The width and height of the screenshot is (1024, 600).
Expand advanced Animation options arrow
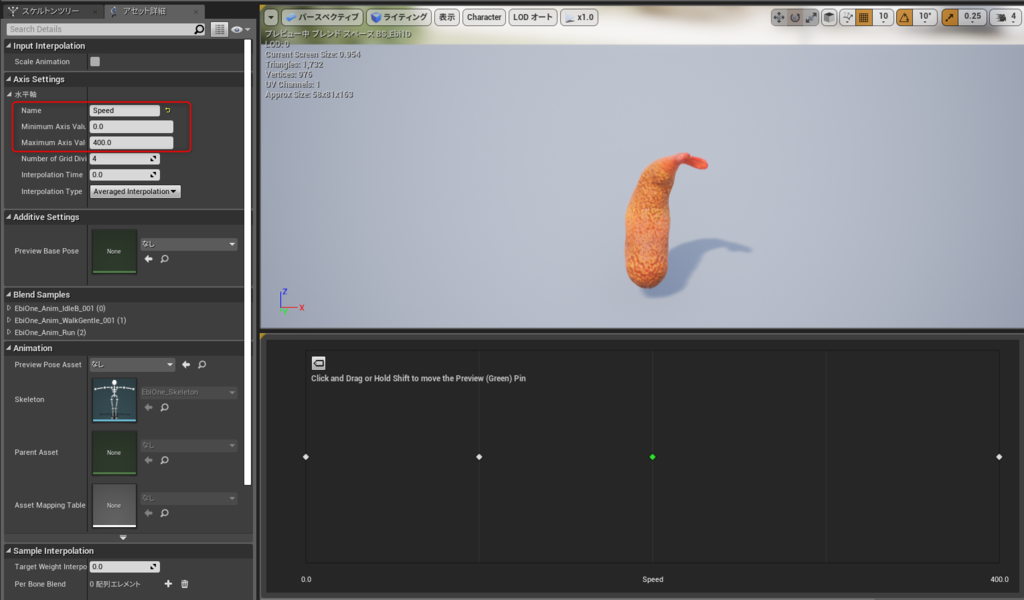(123, 537)
